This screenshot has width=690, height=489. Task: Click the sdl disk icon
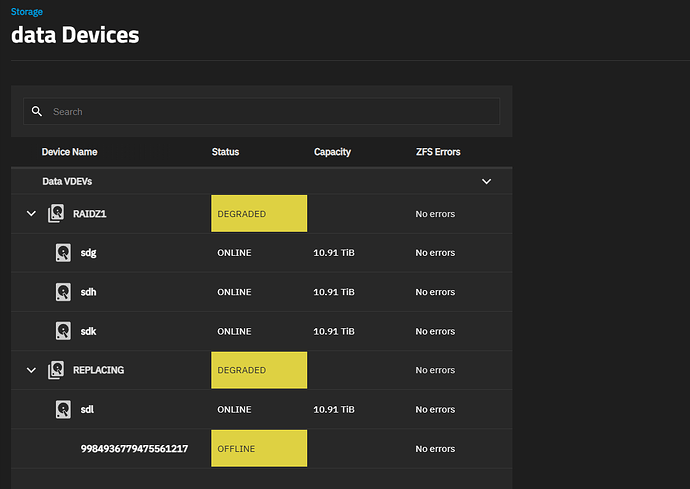[x=63, y=409]
